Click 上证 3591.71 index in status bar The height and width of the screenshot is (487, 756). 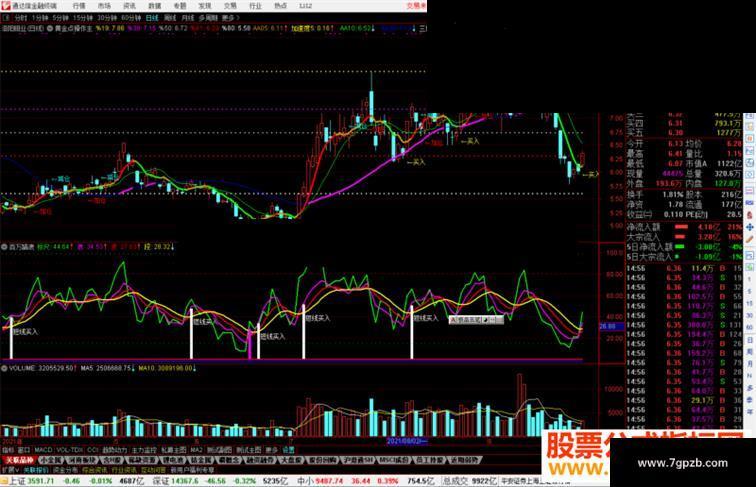32,481
